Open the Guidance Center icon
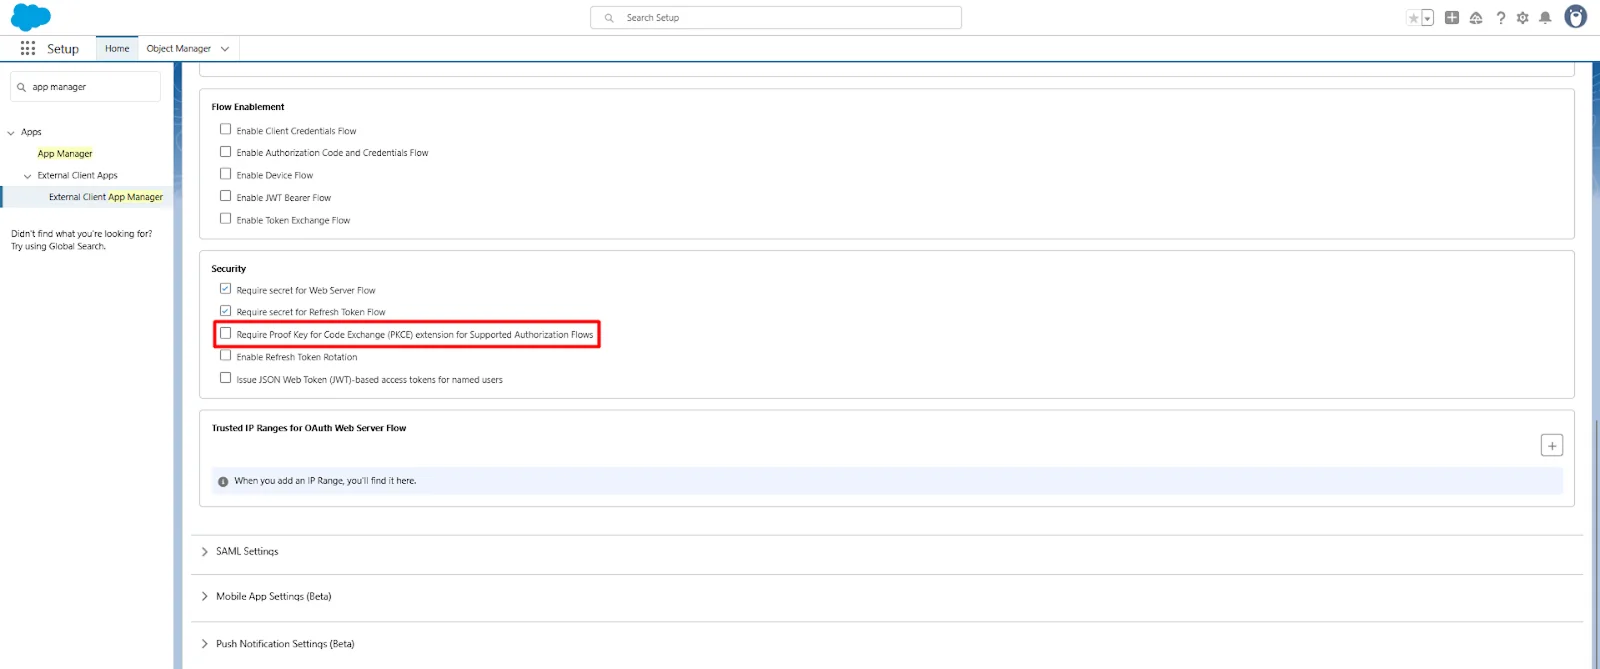The image size is (1600, 669). 1476,18
